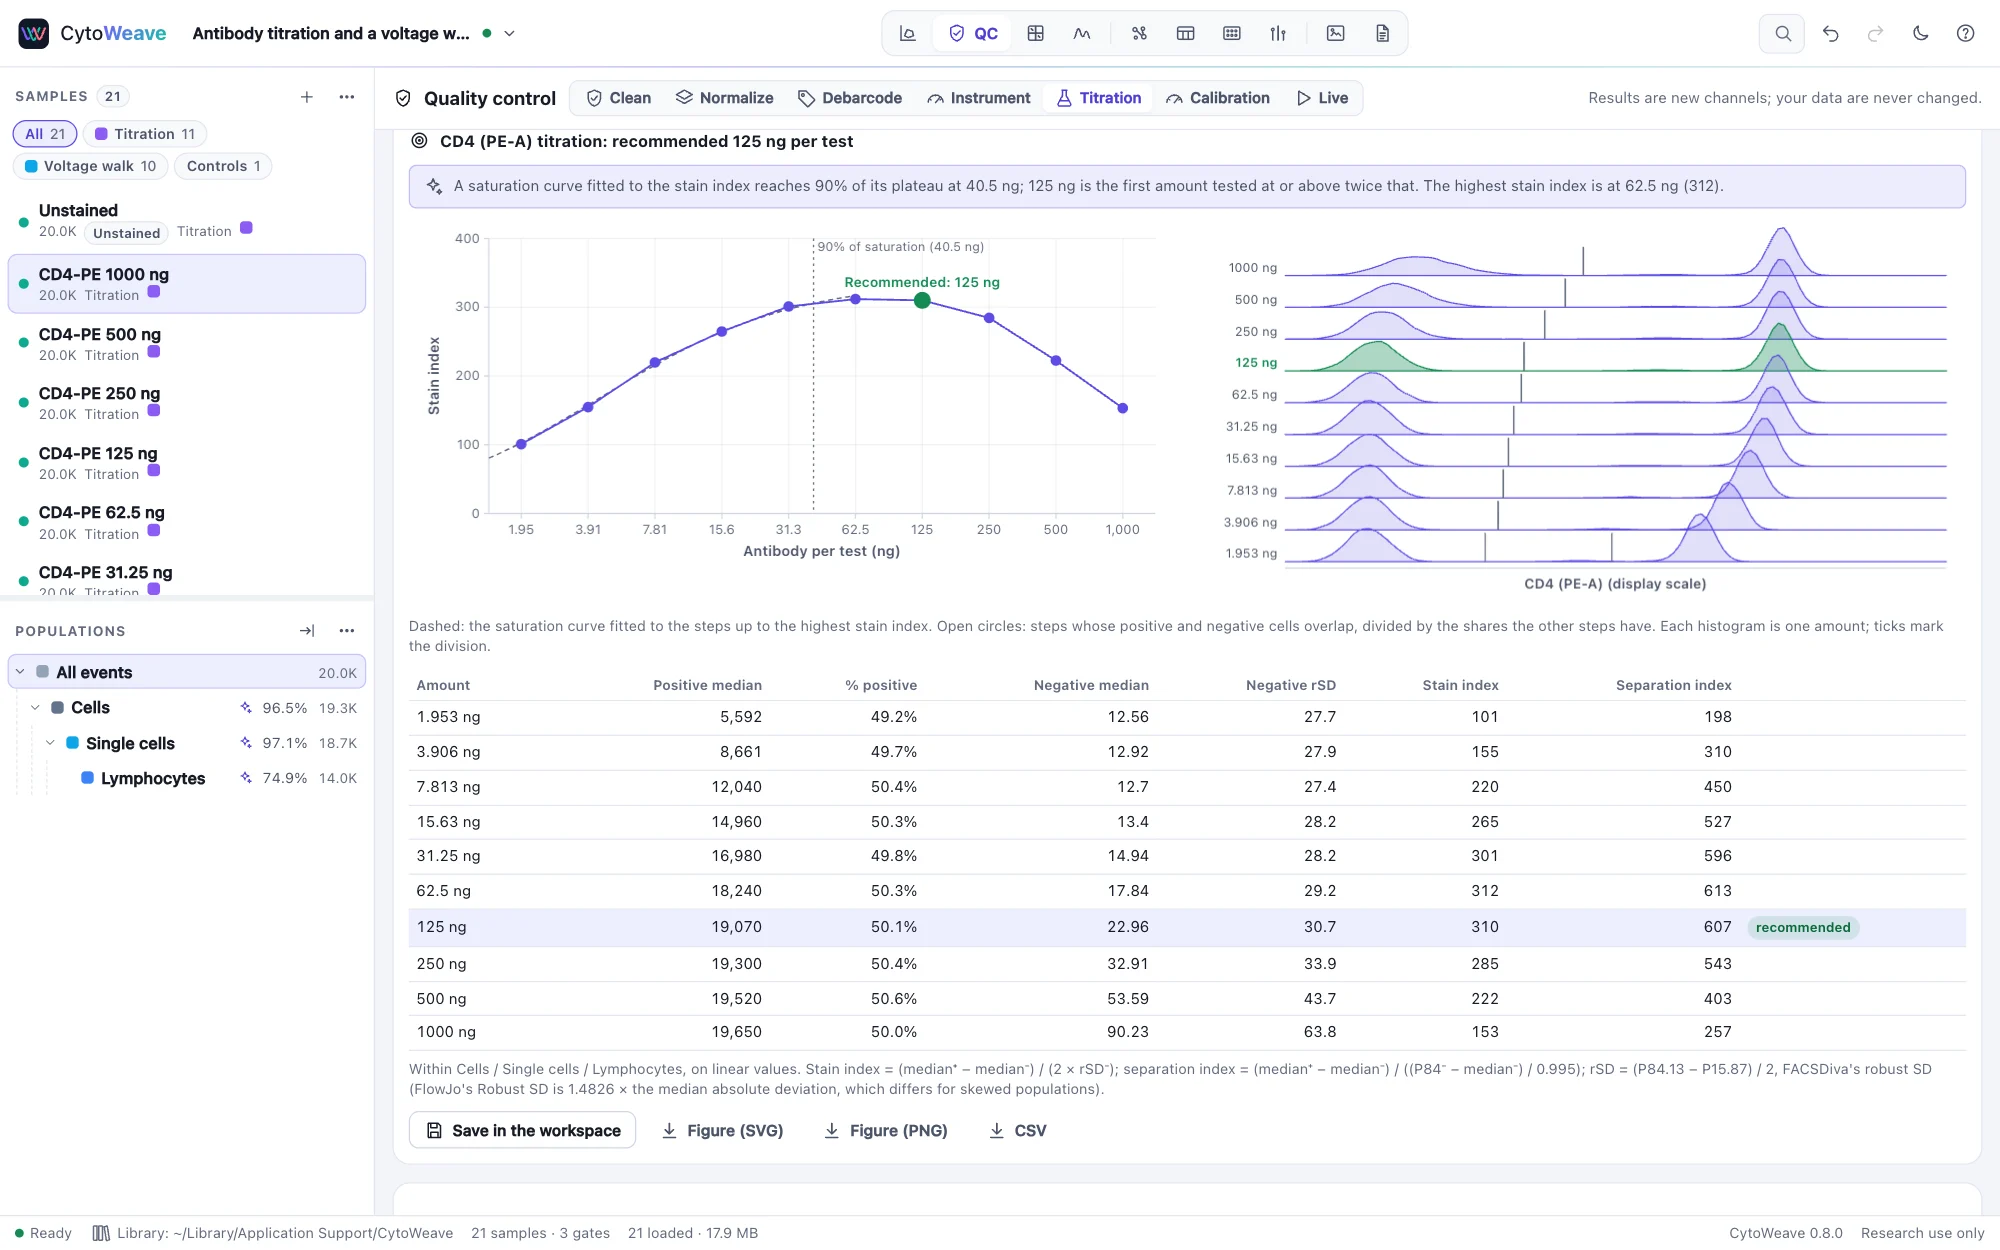Click Save in the workspace button
Screen dimensions: 2000x1250
point(523,1130)
